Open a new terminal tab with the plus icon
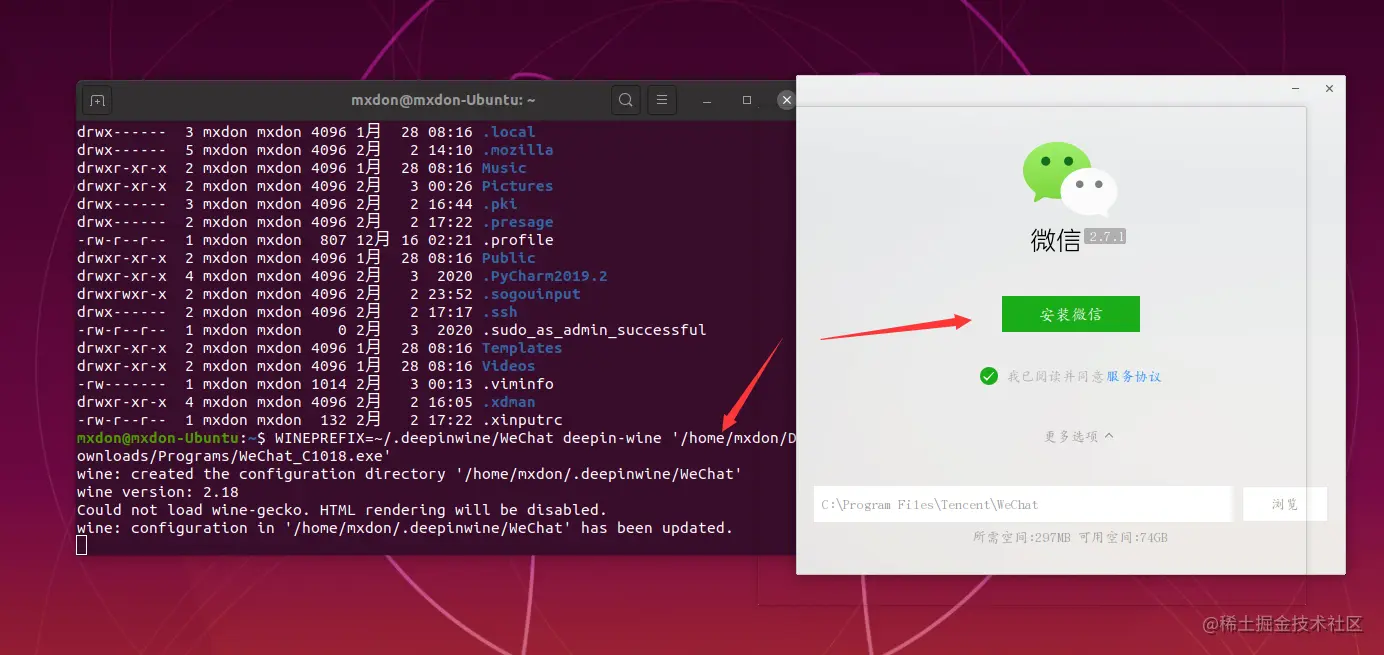 [97, 100]
